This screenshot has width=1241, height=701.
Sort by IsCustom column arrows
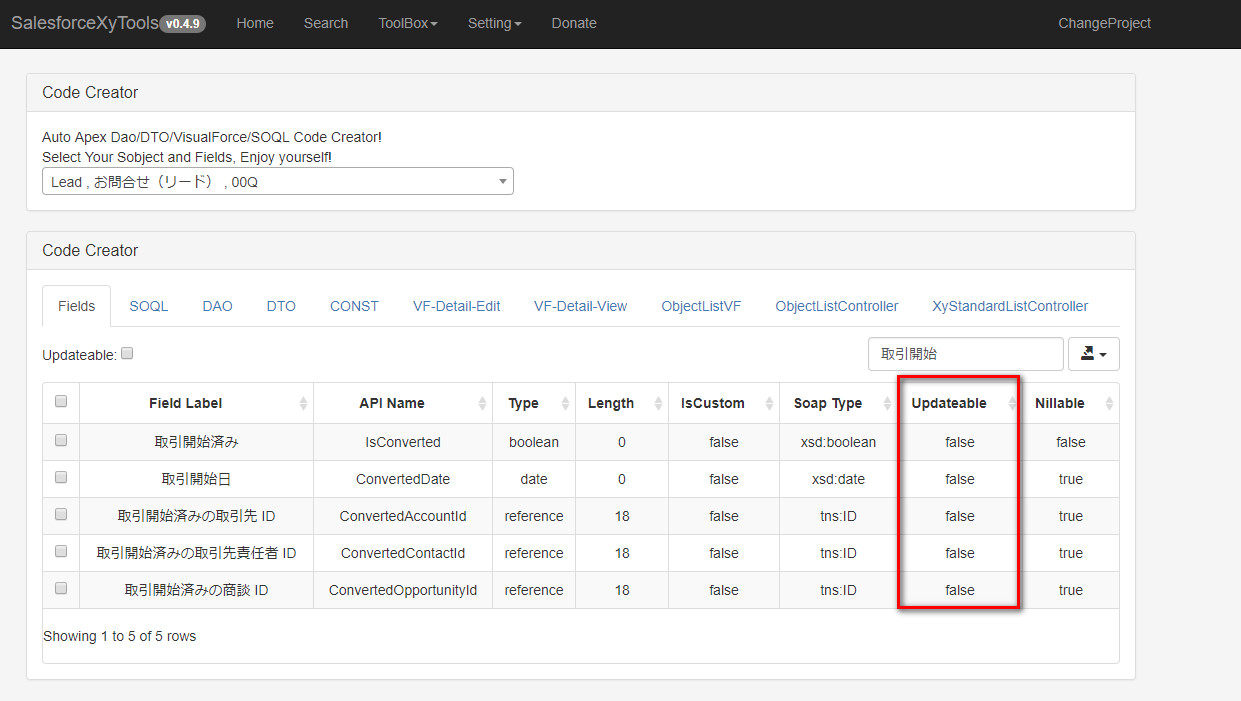click(x=770, y=403)
